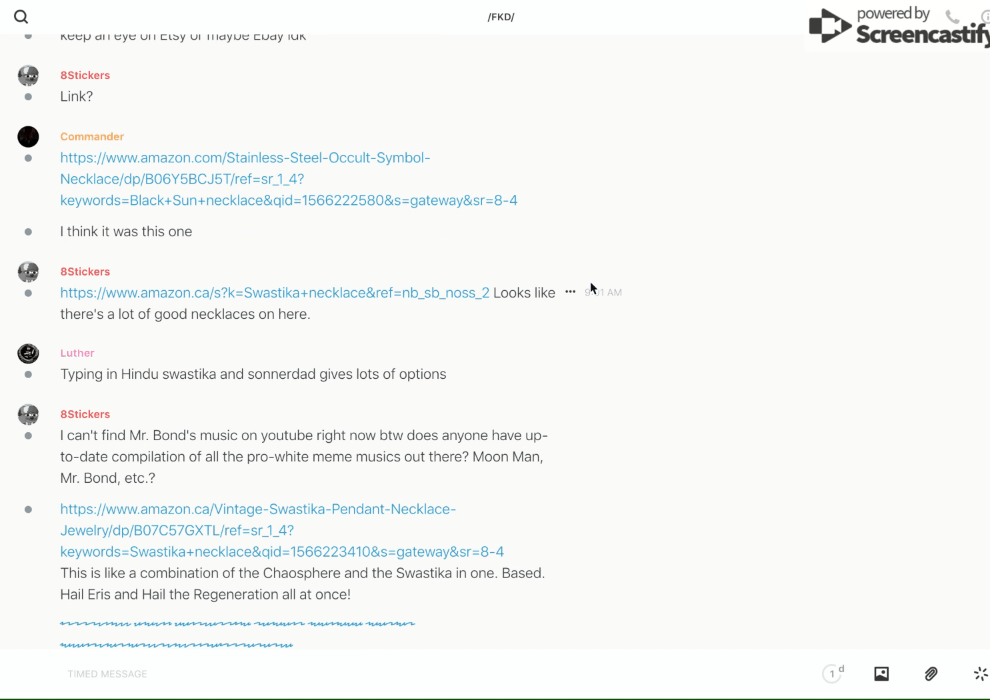Open the amazon.ca search results link
Image resolution: width=990 pixels, height=700 pixels.
(x=274, y=293)
